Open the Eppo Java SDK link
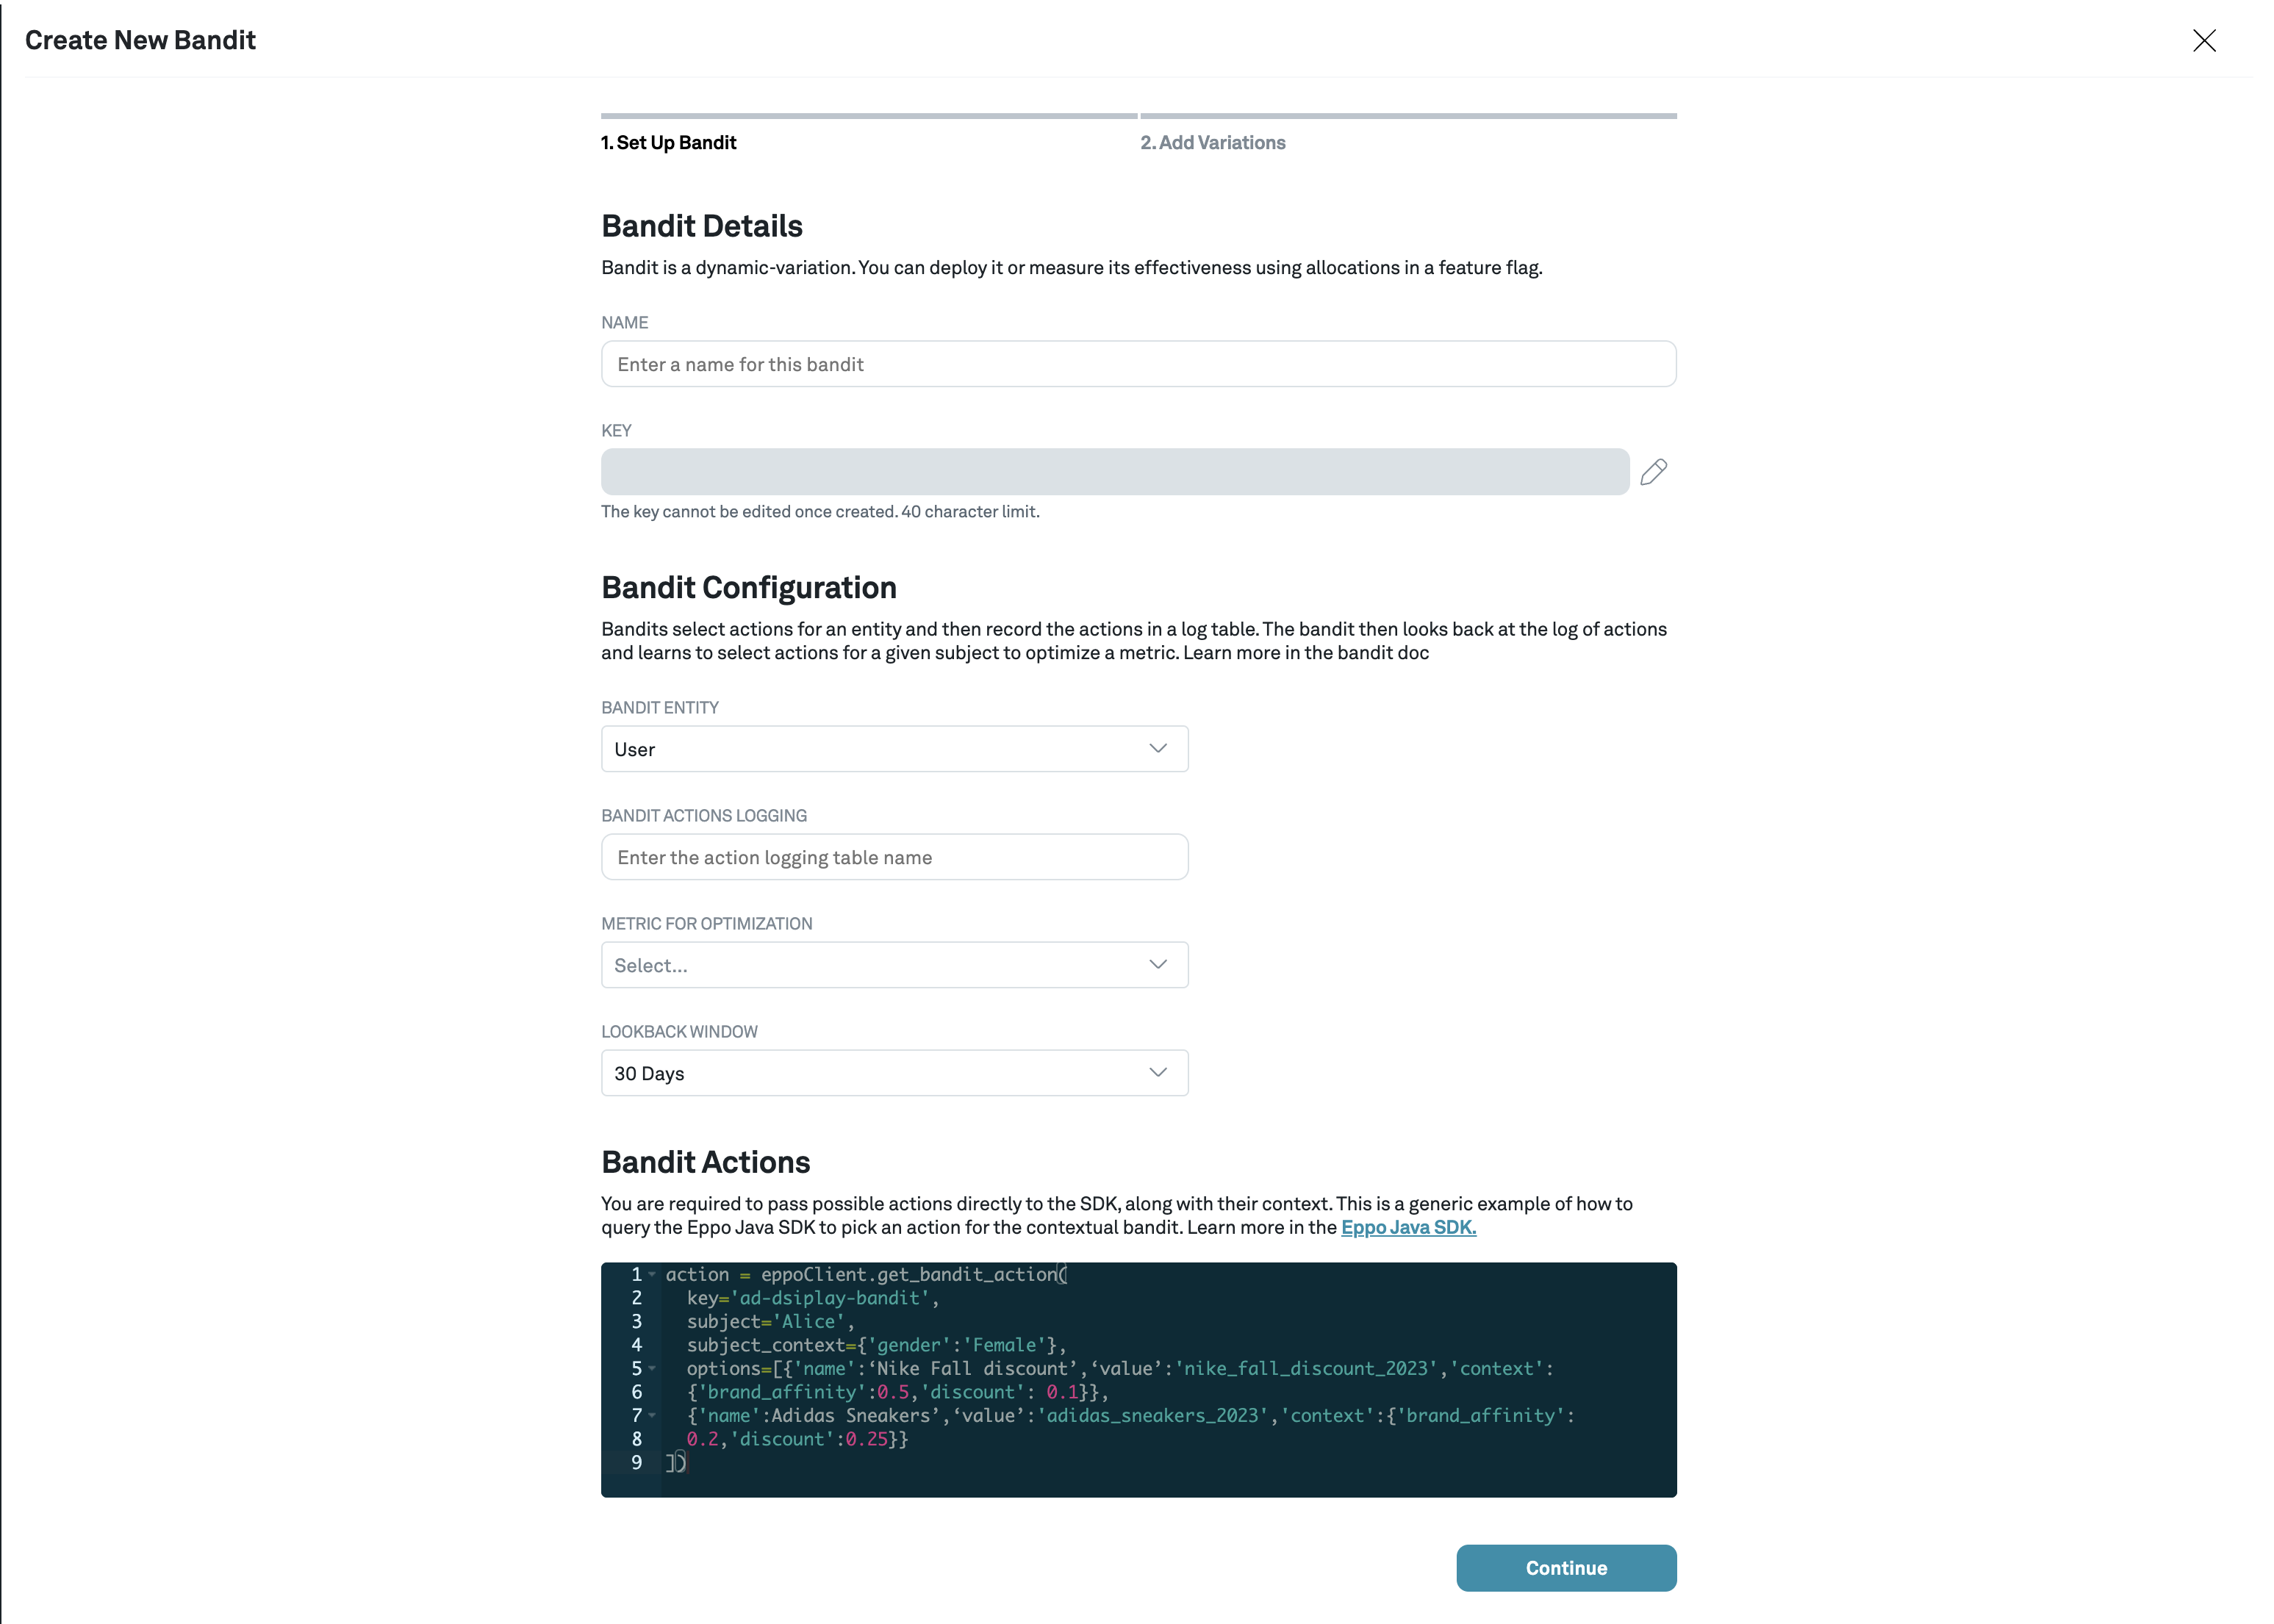 [1408, 1227]
